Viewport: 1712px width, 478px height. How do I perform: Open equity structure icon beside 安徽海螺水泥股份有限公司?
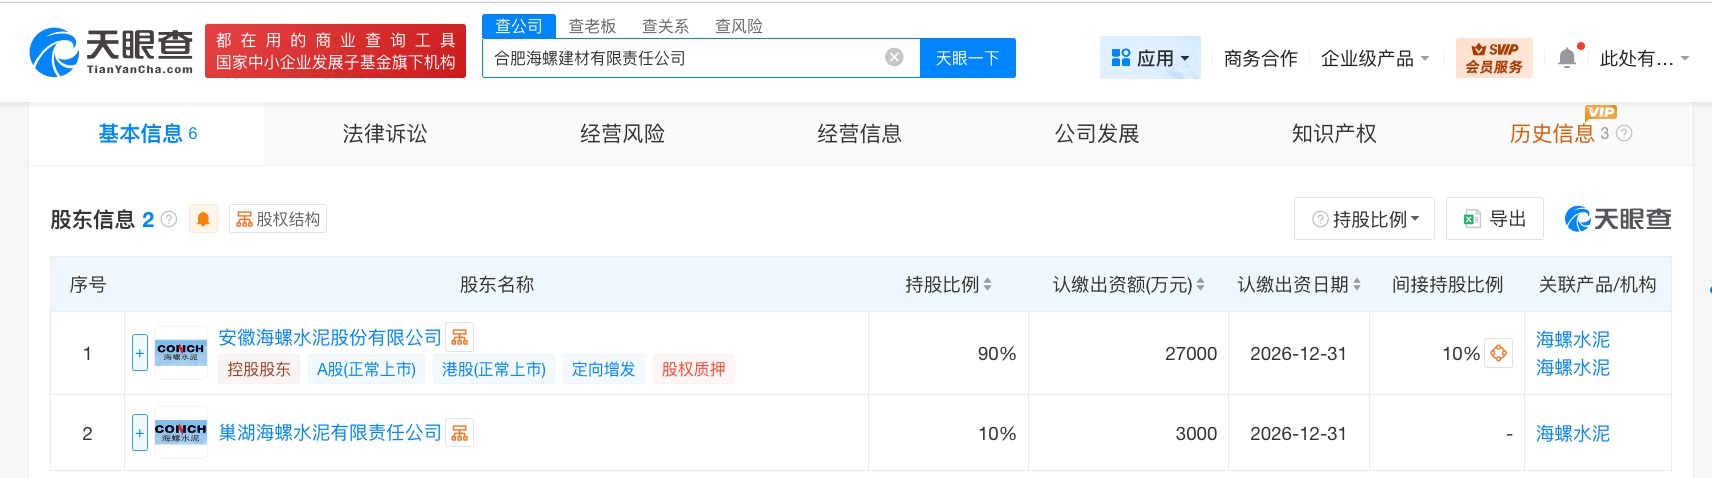460,337
